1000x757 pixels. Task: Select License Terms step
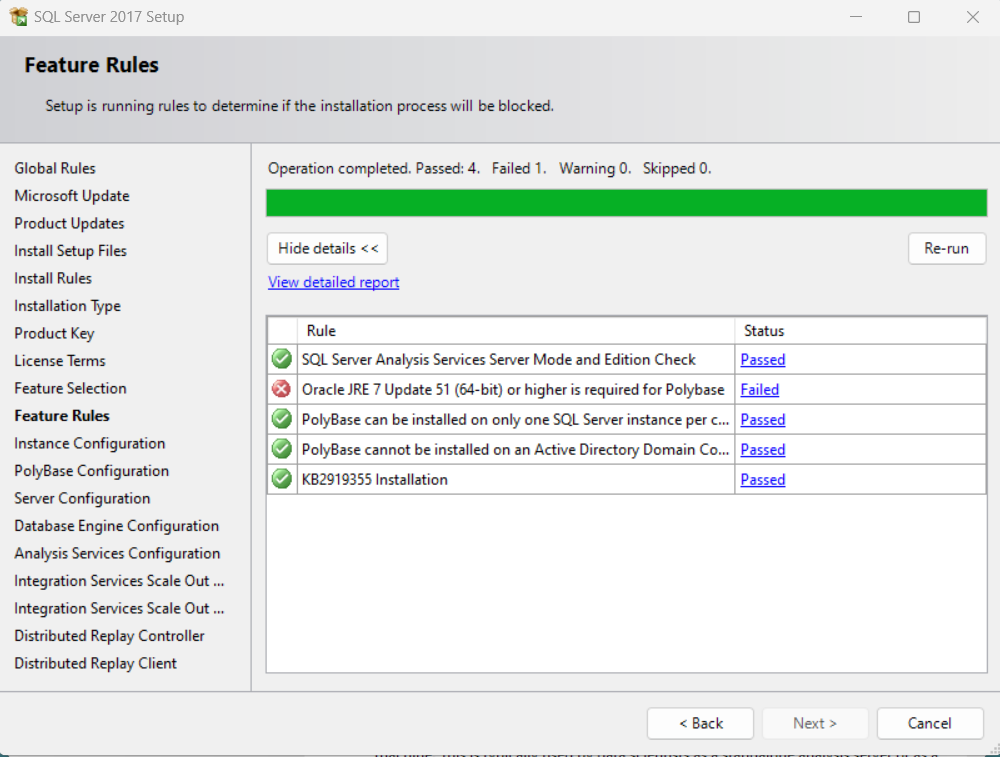(x=60, y=361)
